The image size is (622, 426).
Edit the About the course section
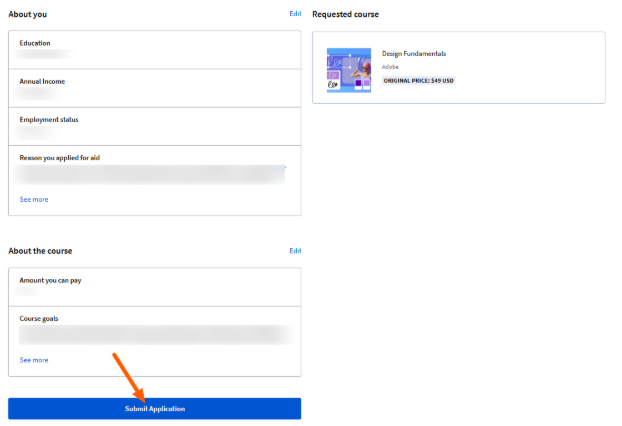295,251
